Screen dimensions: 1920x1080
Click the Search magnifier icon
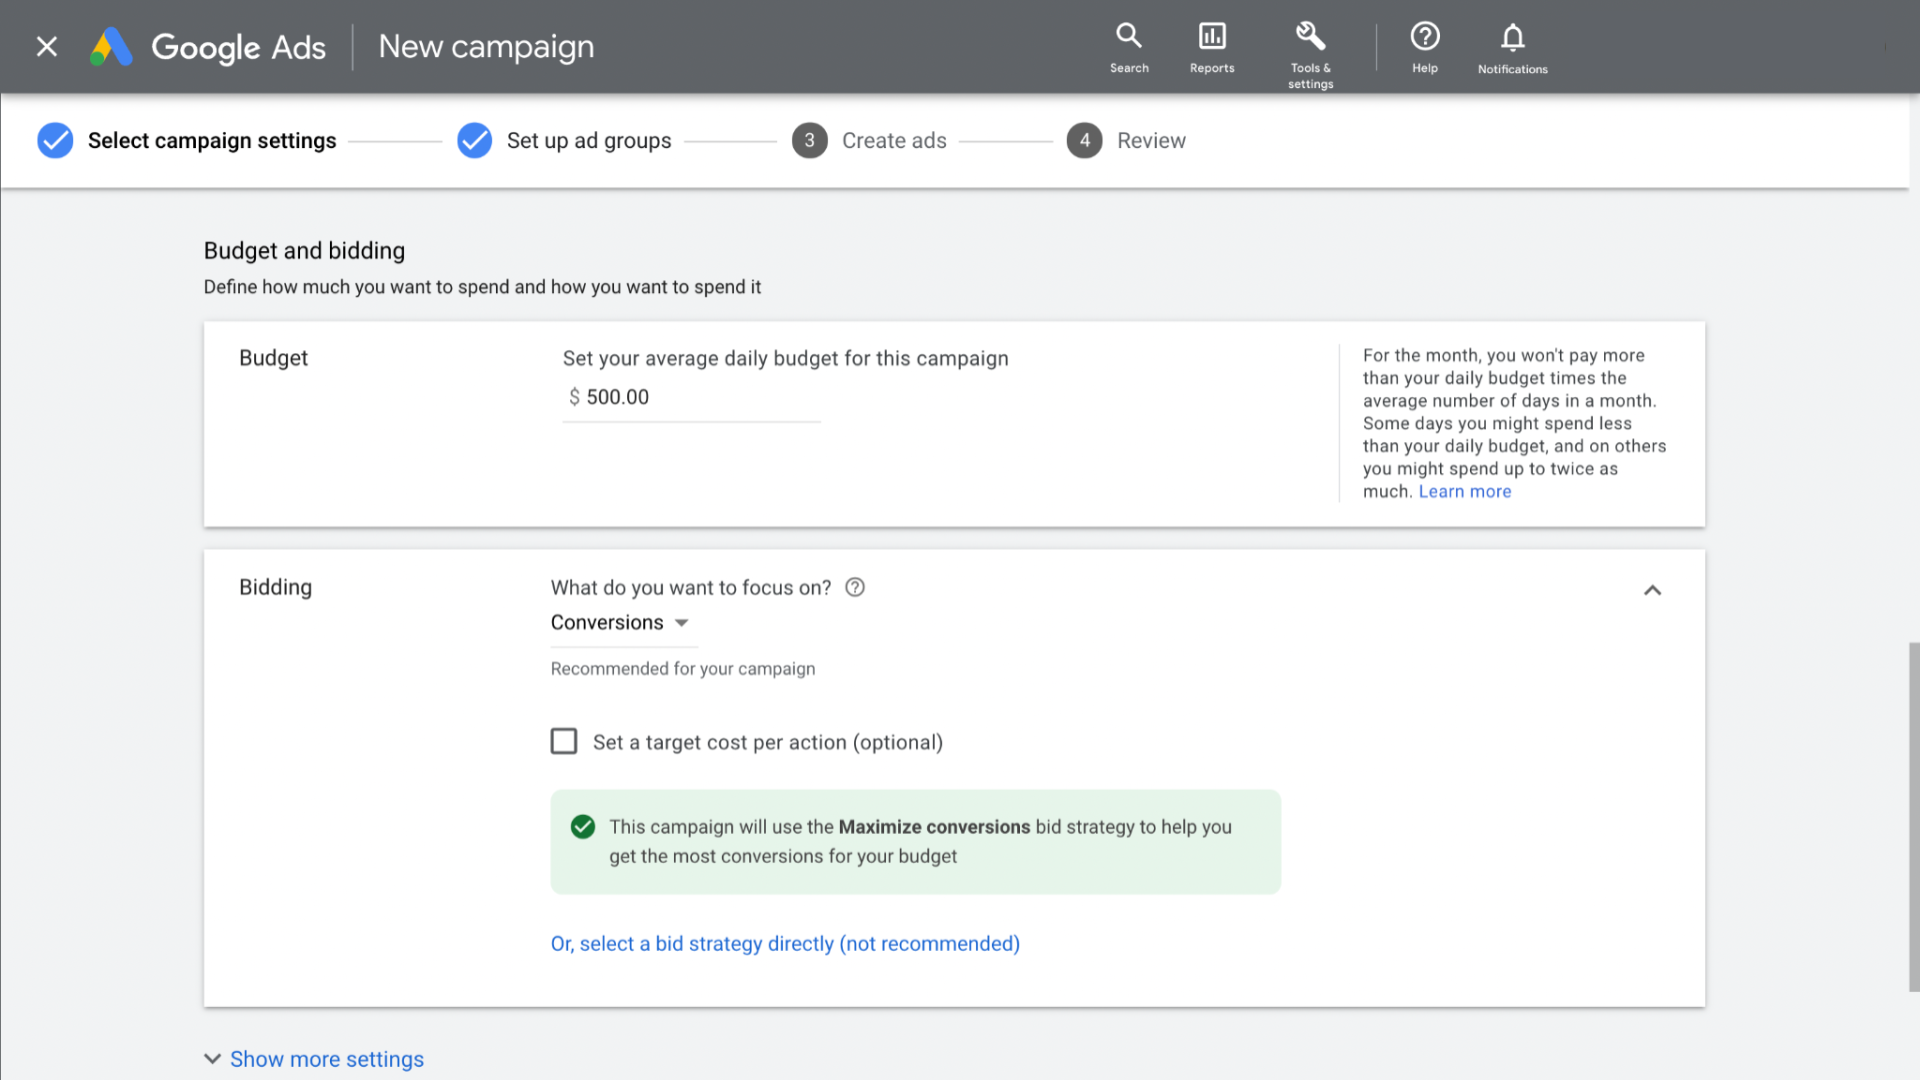click(x=1129, y=37)
